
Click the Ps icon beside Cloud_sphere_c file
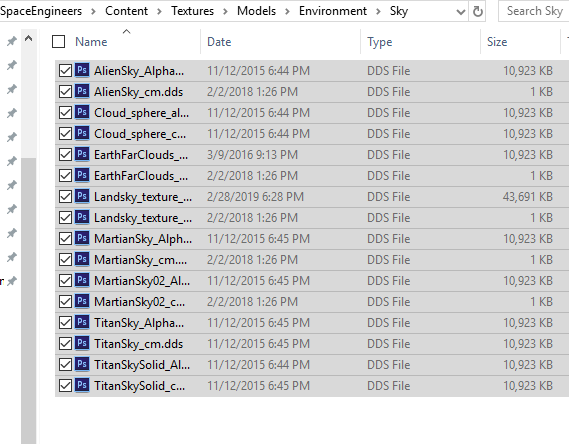tap(82, 133)
